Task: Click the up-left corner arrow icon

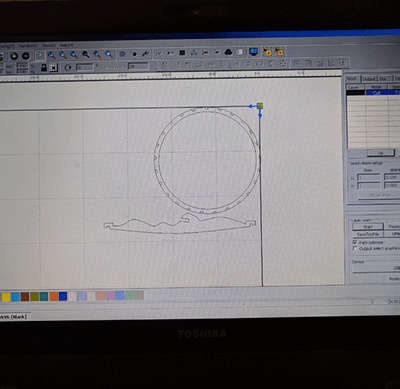Action: pos(296,63)
